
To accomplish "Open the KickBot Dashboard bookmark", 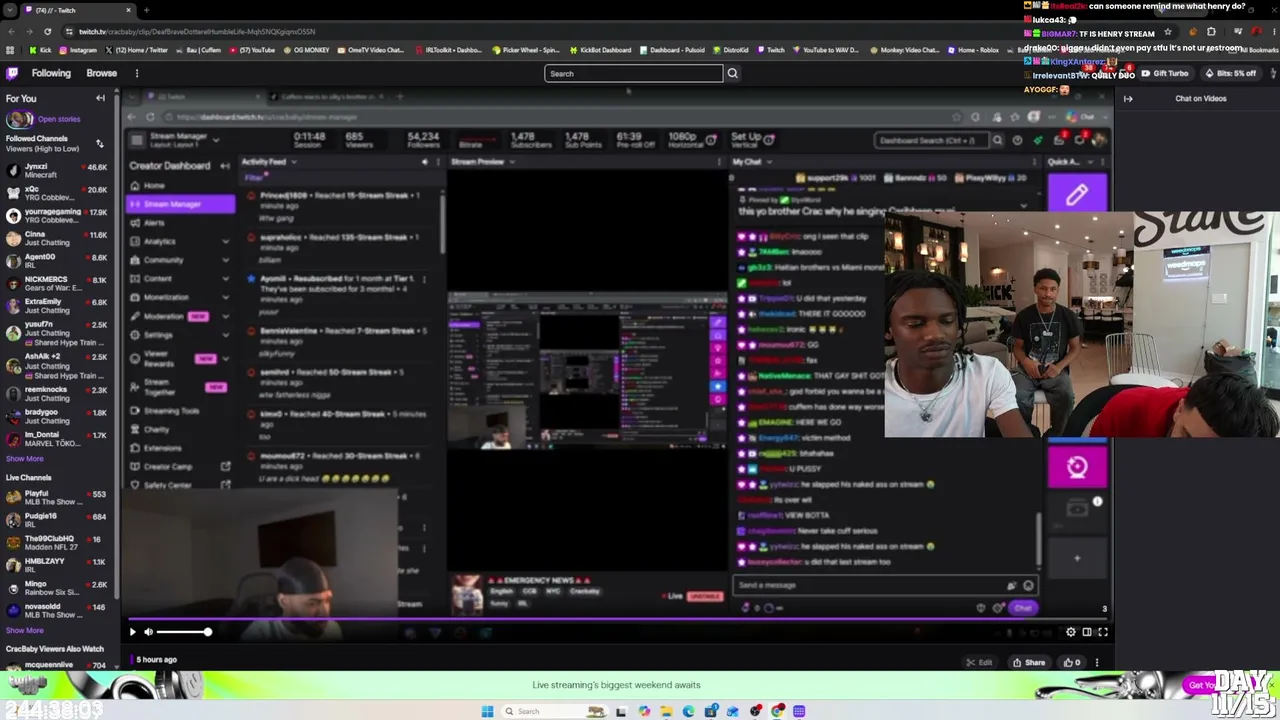I will coord(601,50).
